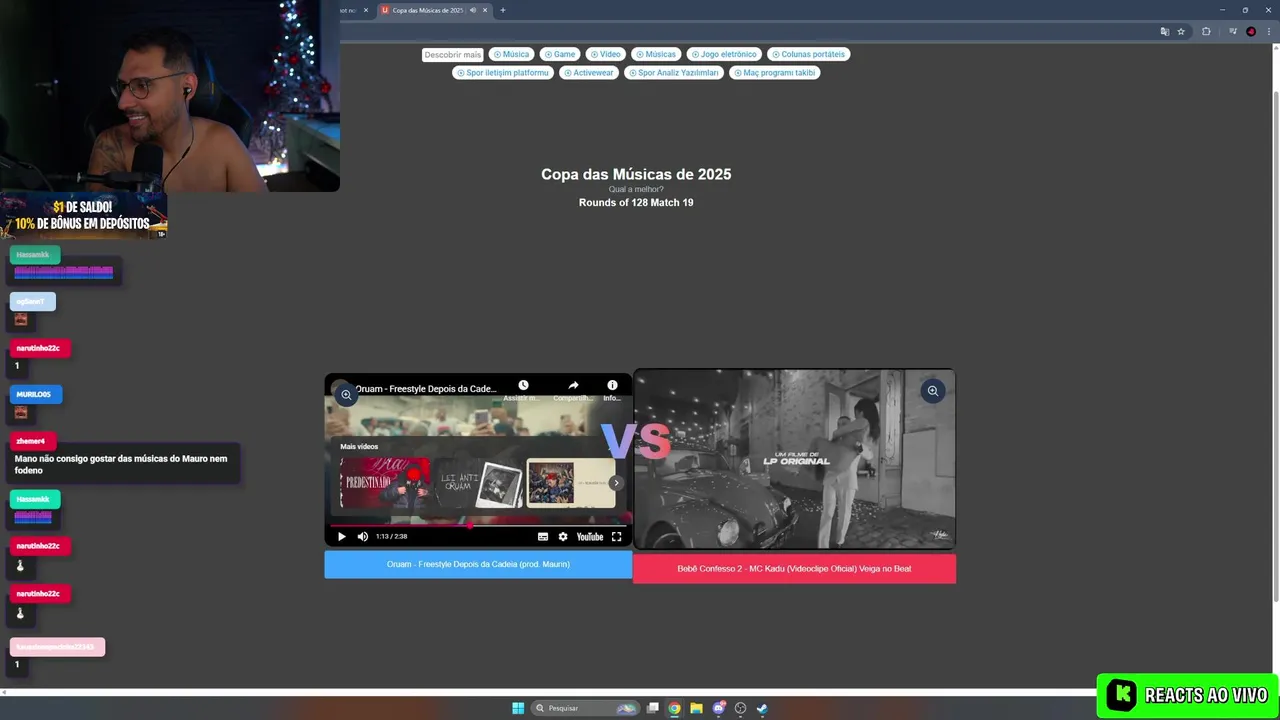Screen dimensions: 1280x720
Task: Bookmark this page with the star
Action: click(x=1181, y=32)
